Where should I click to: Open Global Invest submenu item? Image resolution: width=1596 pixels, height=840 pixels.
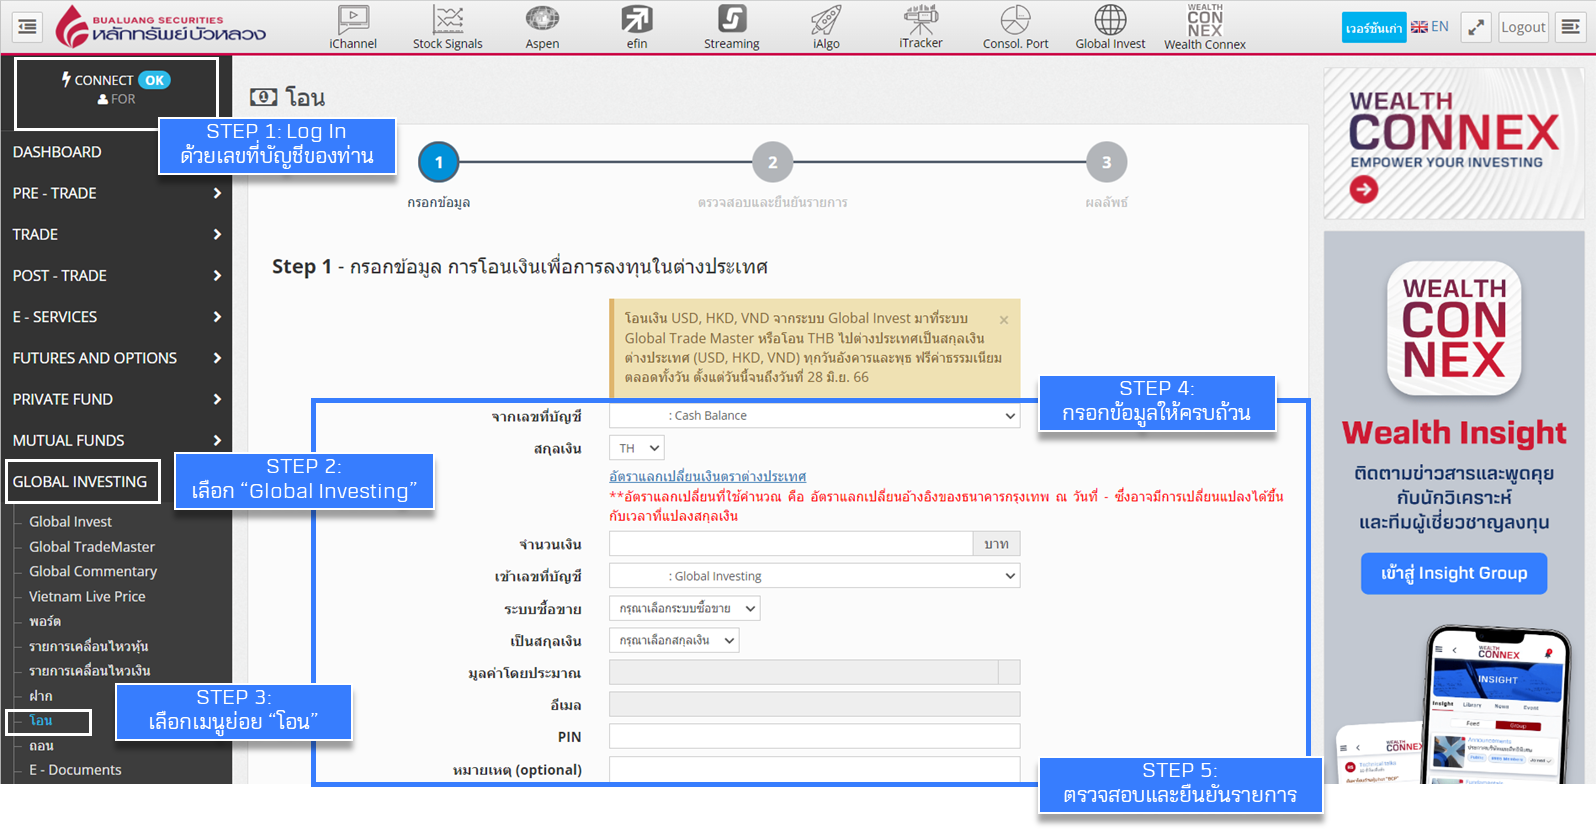[70, 522]
